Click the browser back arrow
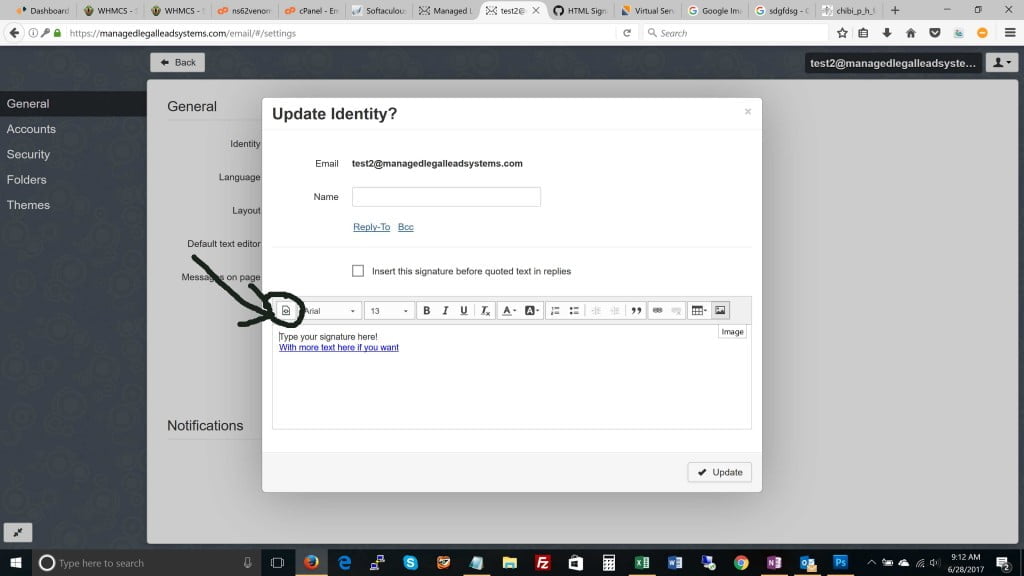Image resolution: width=1024 pixels, height=576 pixels. [14, 33]
